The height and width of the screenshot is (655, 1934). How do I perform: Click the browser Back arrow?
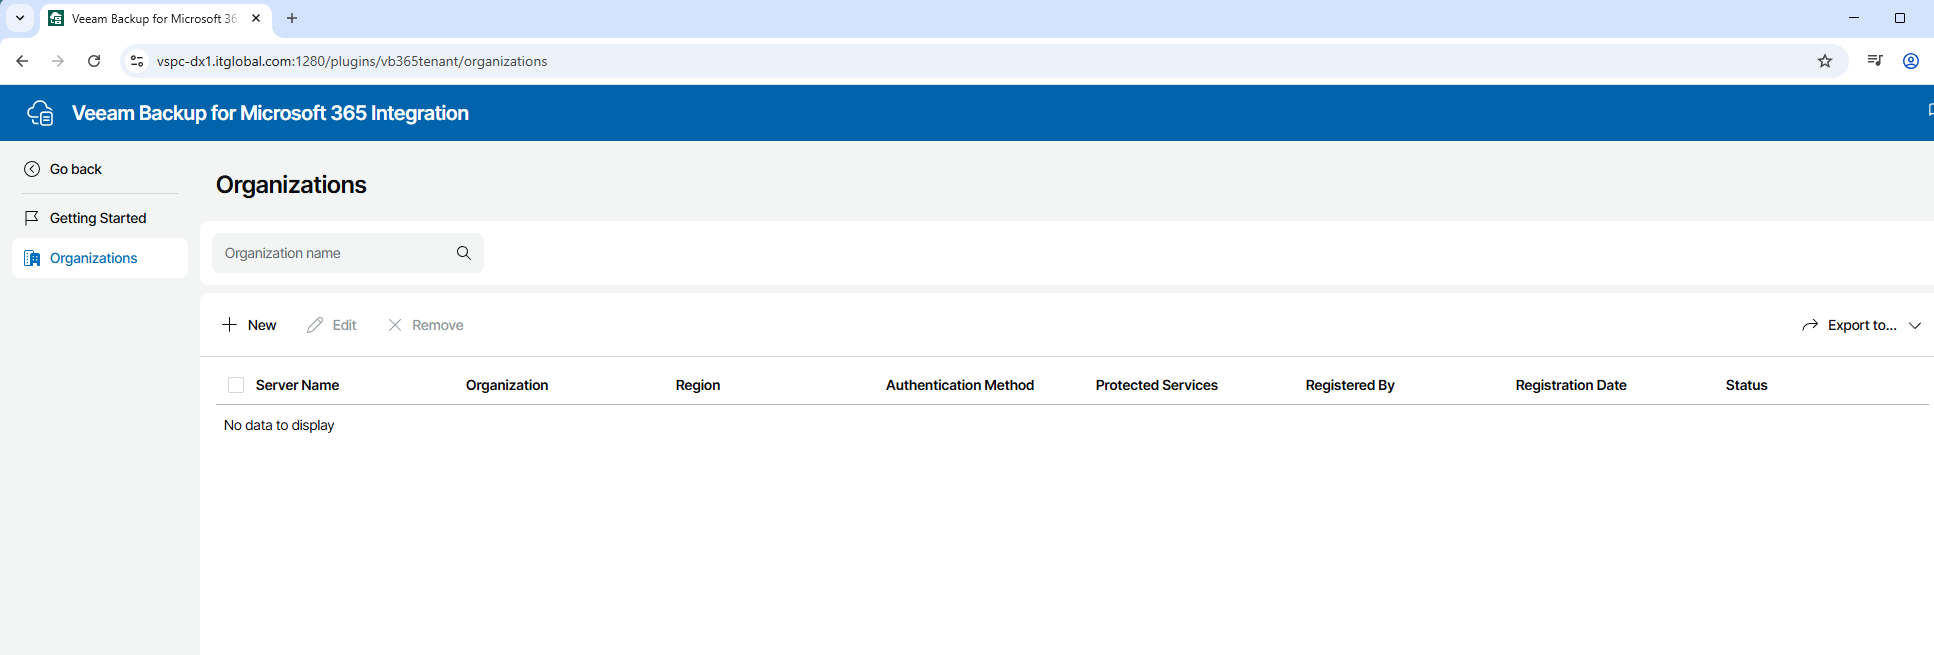click(x=22, y=61)
